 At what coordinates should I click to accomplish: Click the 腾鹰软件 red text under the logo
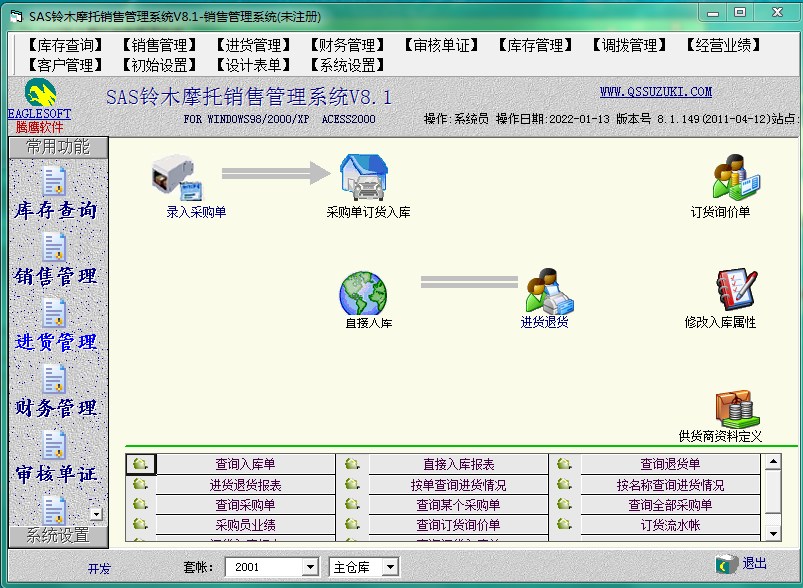(39, 127)
